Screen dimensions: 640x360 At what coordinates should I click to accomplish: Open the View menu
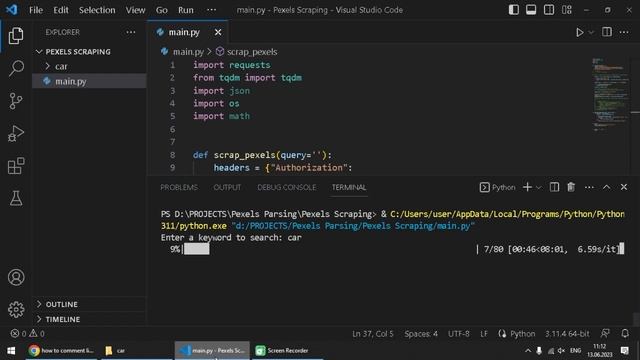[135, 10]
